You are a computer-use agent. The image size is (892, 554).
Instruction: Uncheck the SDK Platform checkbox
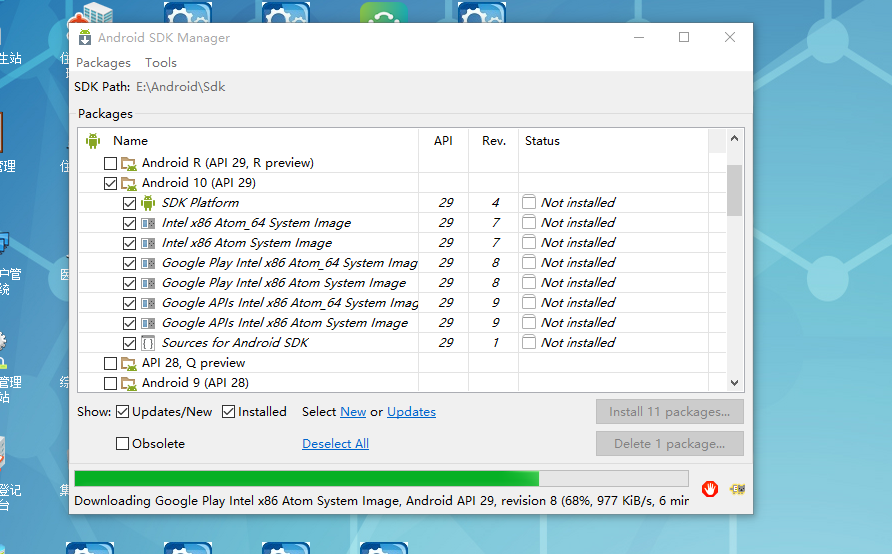[129, 203]
